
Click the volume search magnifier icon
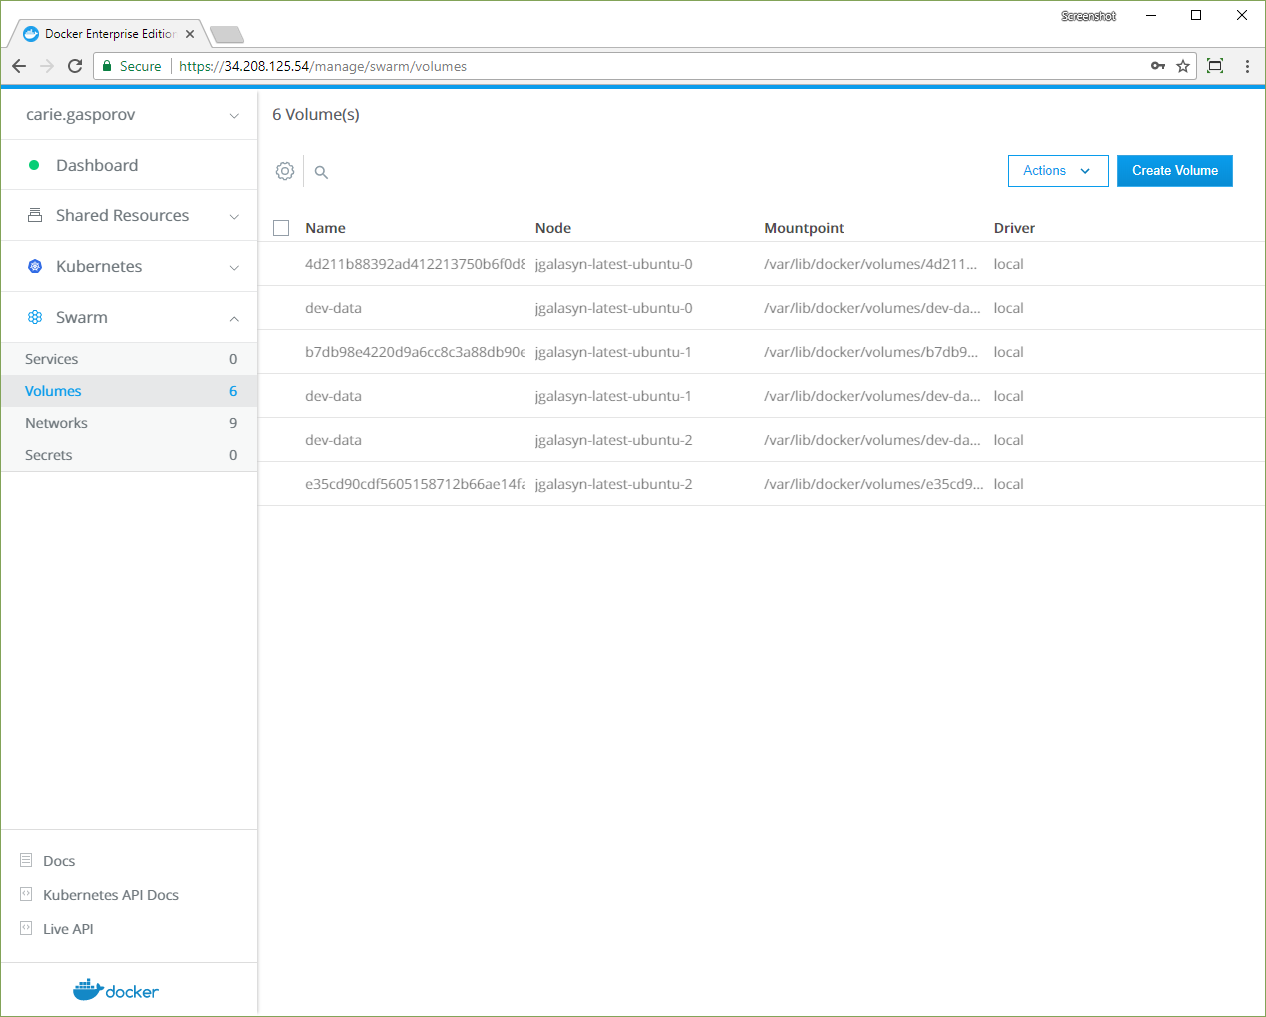[321, 172]
